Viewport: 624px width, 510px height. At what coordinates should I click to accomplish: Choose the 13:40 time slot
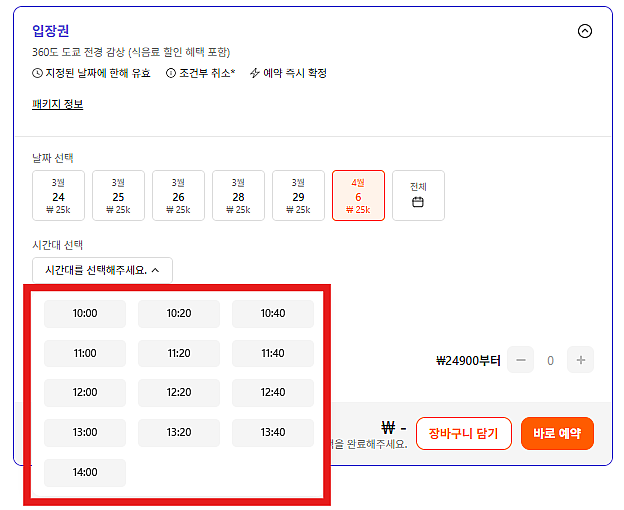[273, 432]
